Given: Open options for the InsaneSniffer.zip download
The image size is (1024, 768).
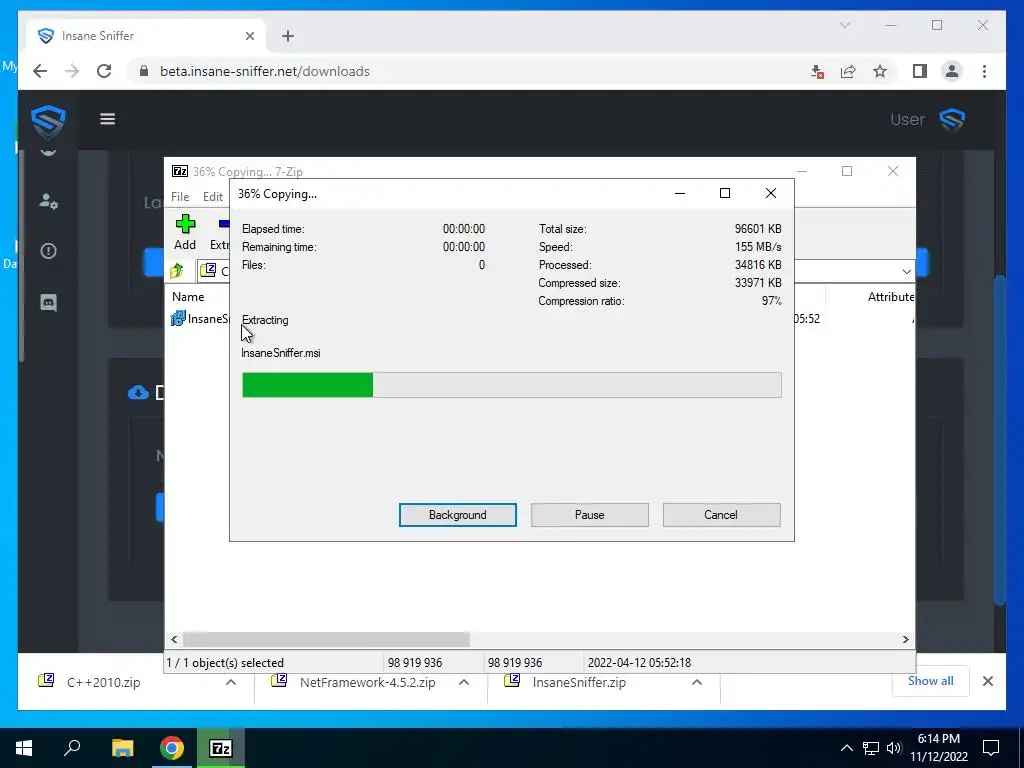Looking at the screenshot, I should point(697,682).
